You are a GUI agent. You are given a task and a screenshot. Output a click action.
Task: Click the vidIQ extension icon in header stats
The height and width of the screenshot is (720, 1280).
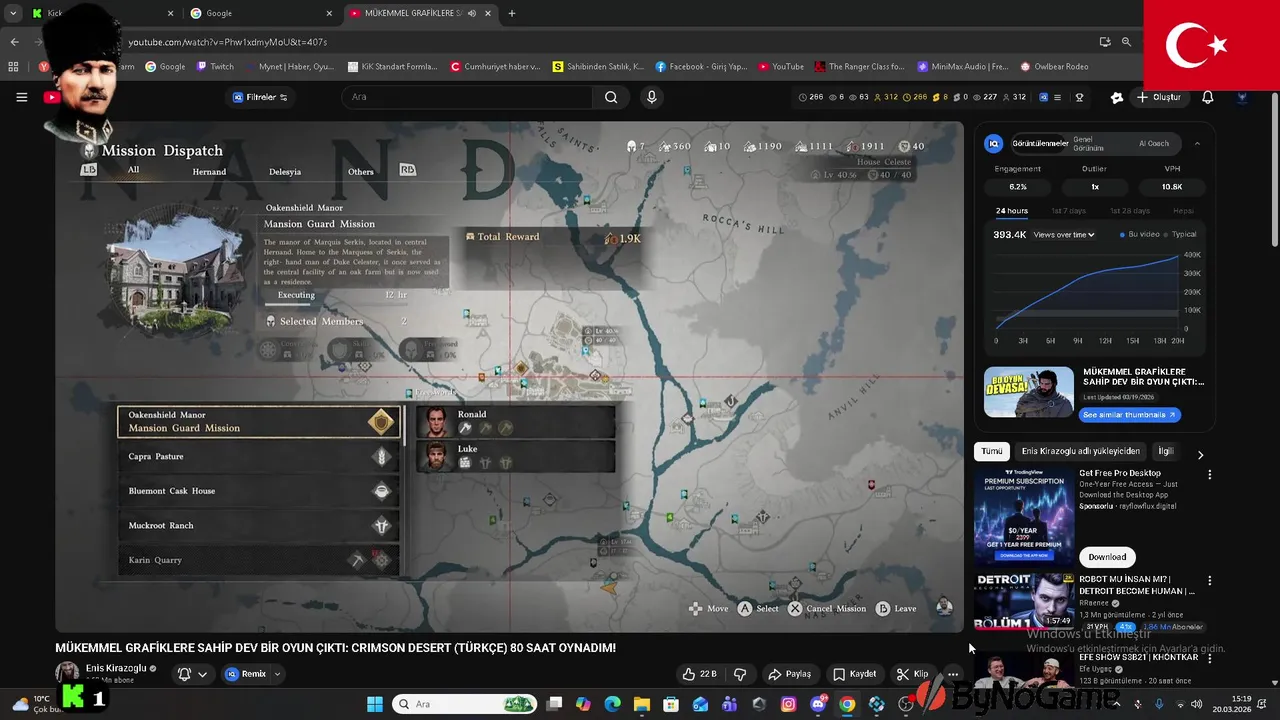(1043, 97)
